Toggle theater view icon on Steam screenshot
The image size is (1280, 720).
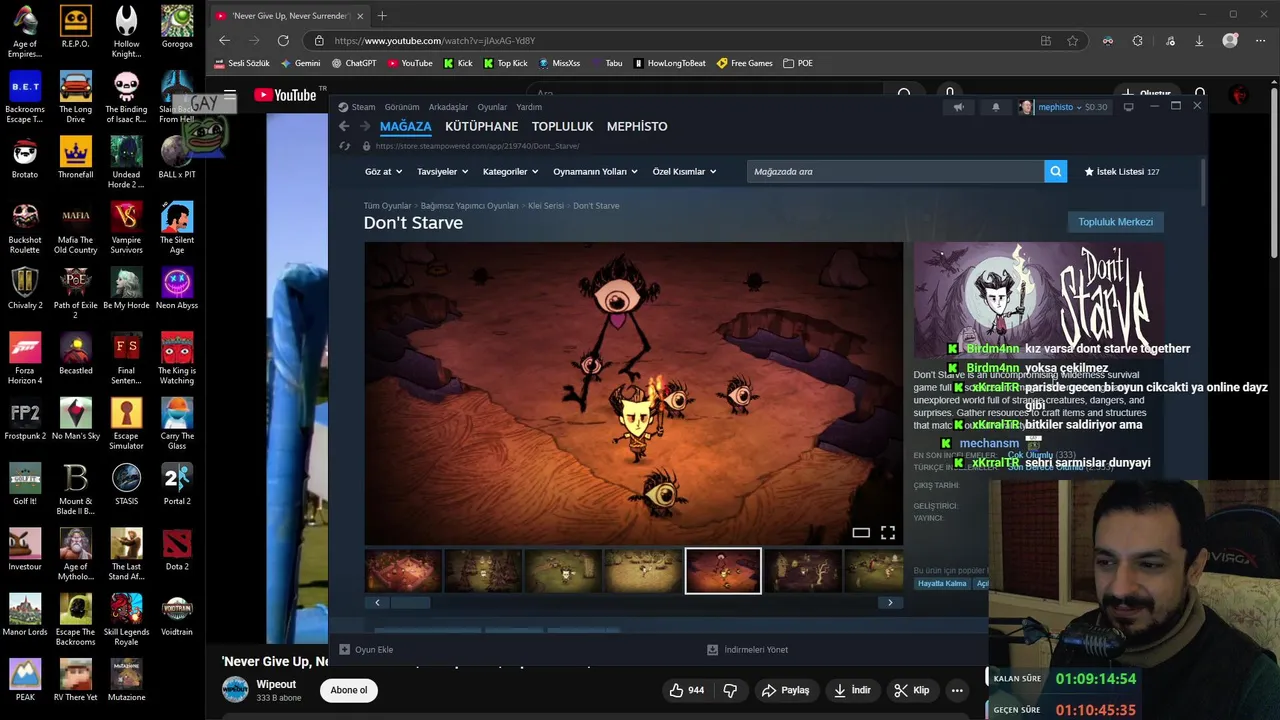tap(861, 533)
